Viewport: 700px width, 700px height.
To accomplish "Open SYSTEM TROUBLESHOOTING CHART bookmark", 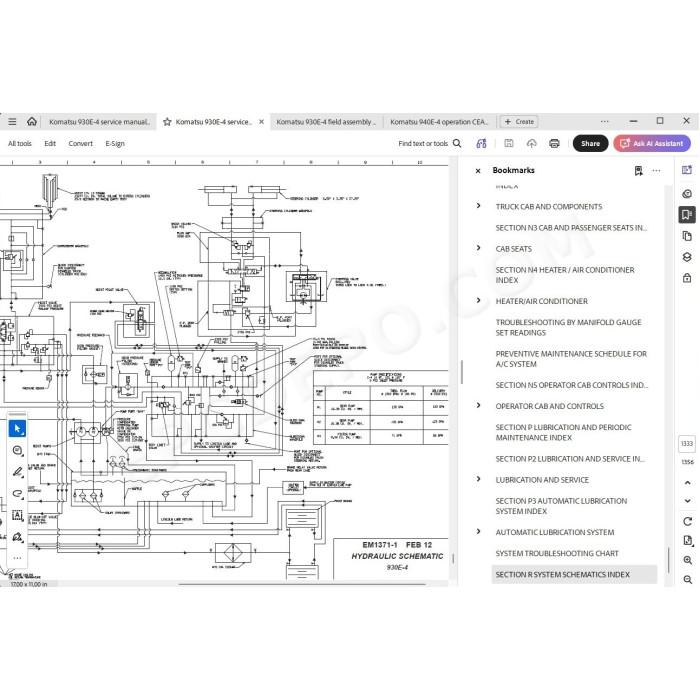I will pyautogui.click(x=557, y=553).
